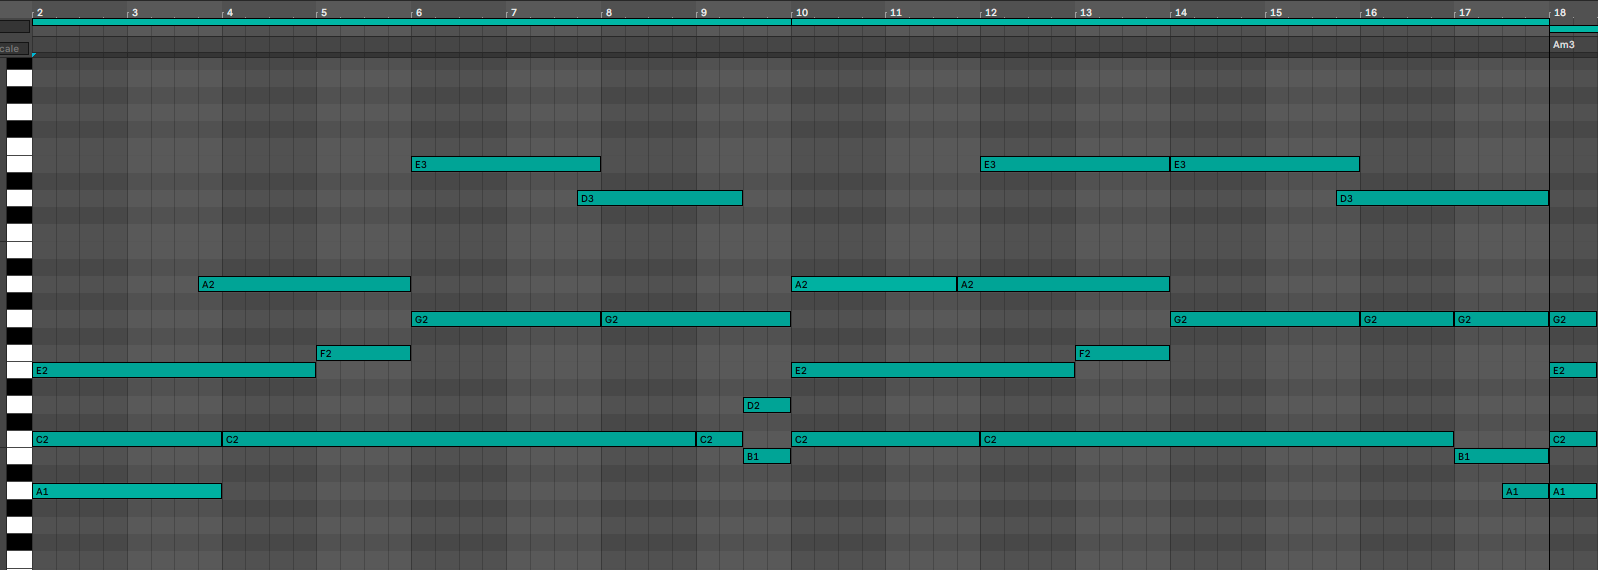This screenshot has height=570, width=1598.
Task: Select the teal loop brace spanning bars 2–18
Action: 790,22
